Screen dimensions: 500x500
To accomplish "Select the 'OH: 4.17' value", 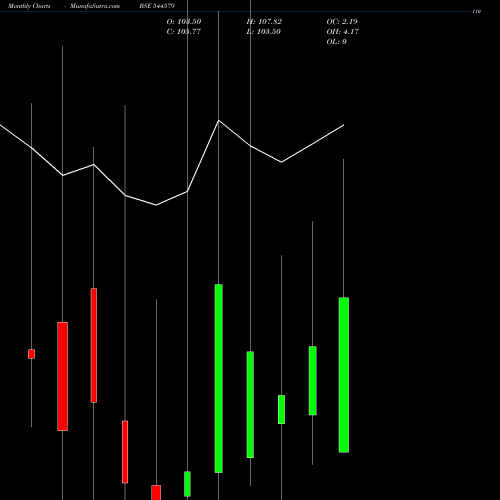I will [x=343, y=32].
